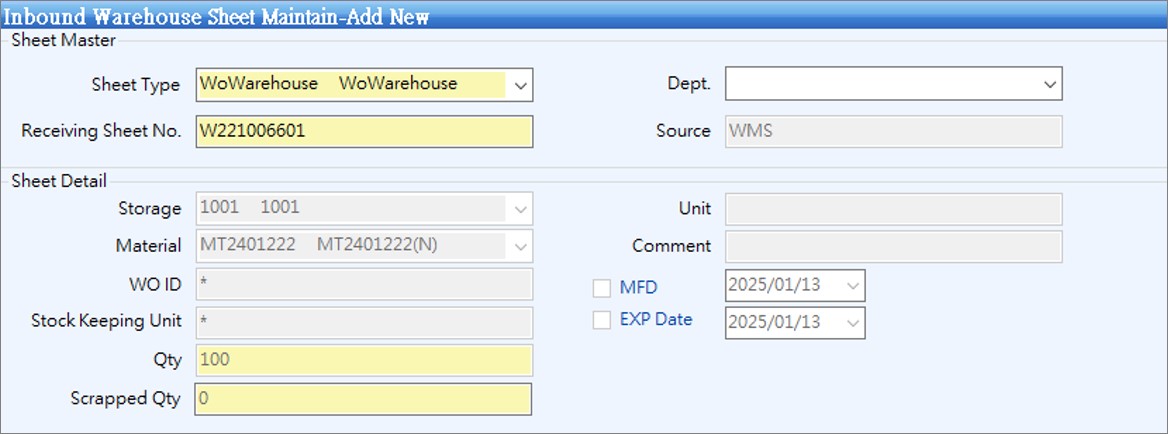
Task: Click into the WO ID field
Action: click(x=364, y=284)
